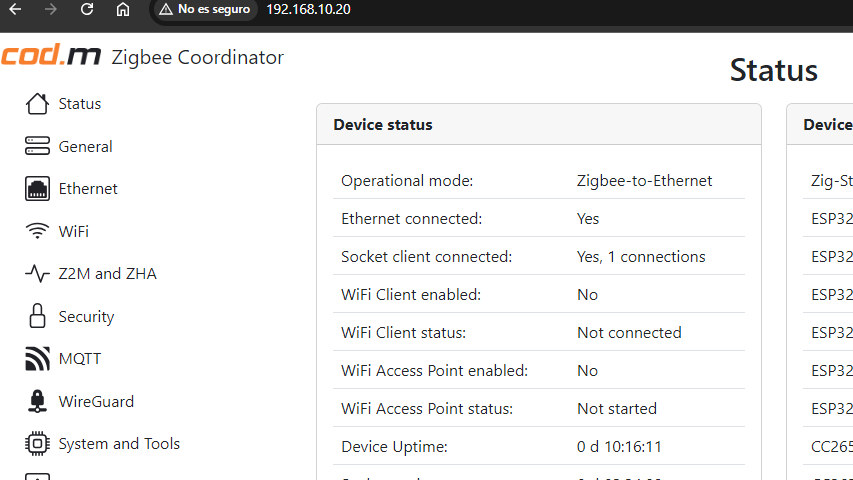Click the Security padlock icon

point(37,316)
